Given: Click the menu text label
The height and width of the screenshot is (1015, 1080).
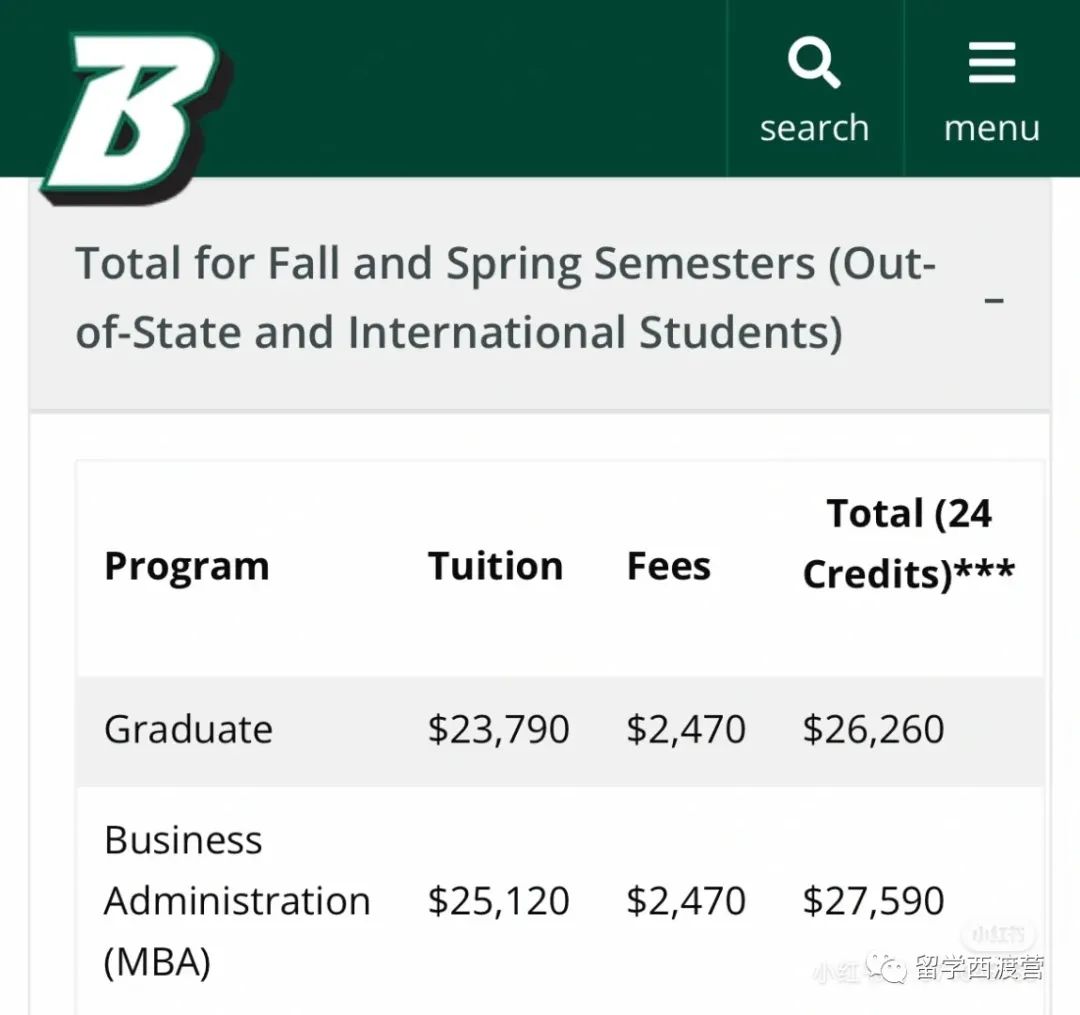Looking at the screenshot, I should click(x=992, y=128).
